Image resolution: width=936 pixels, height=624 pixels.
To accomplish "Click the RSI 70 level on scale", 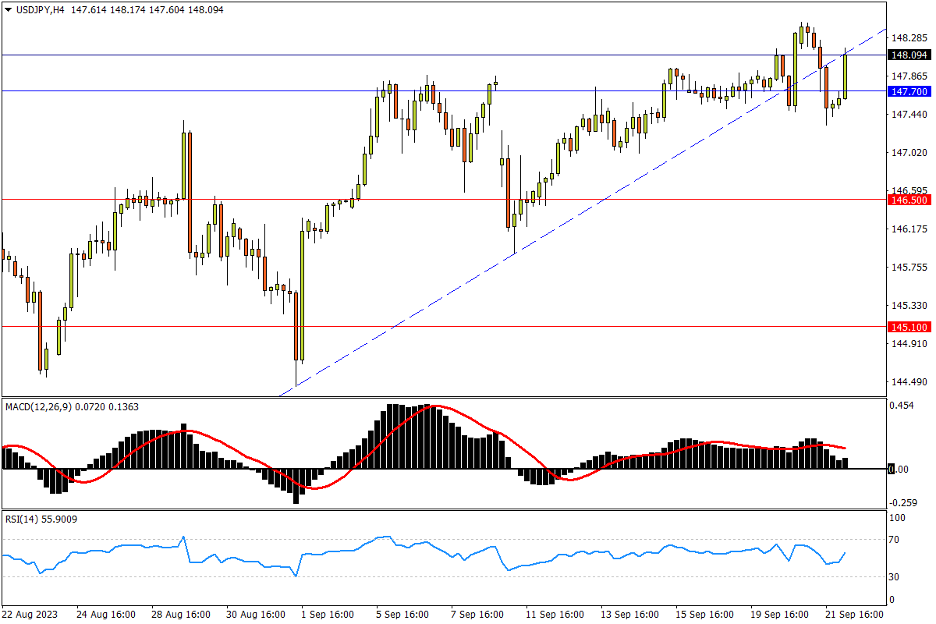I will click(x=897, y=540).
